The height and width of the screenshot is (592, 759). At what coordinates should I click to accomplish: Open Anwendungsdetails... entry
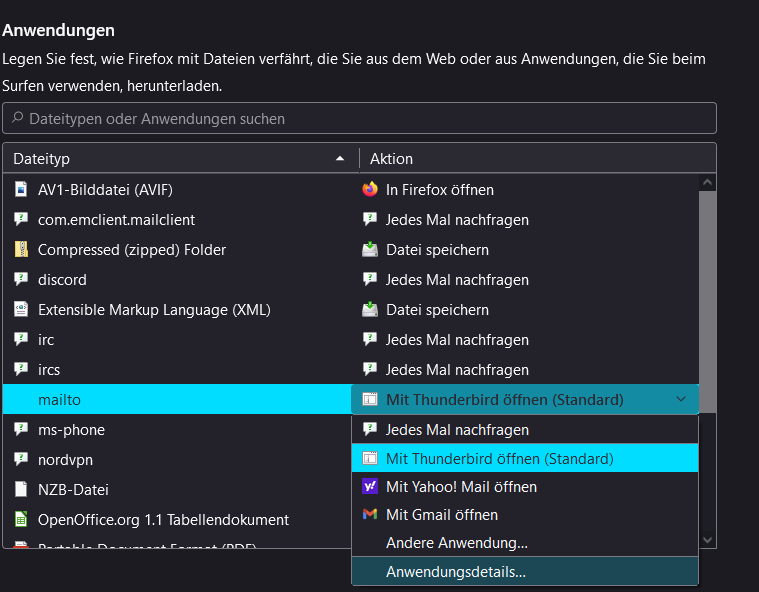click(x=525, y=572)
